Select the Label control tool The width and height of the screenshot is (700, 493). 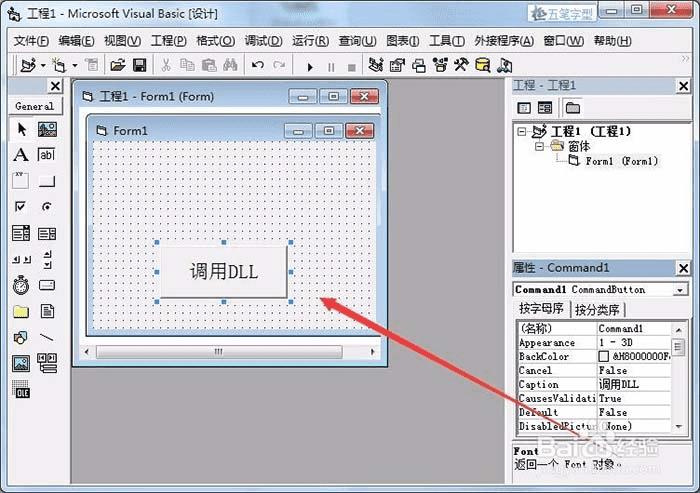pos(21,155)
